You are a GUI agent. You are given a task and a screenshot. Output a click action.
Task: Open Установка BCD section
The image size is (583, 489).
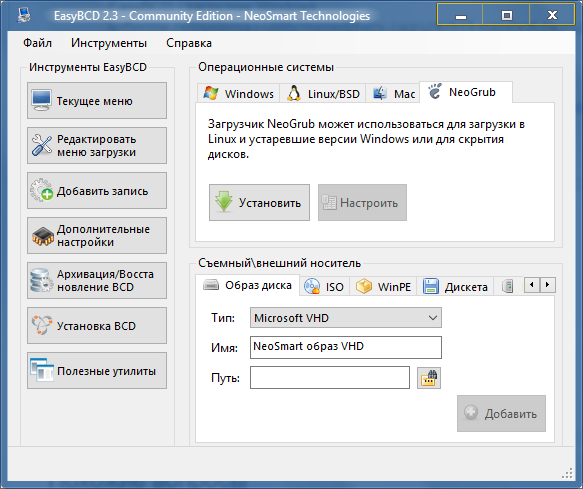click(x=97, y=326)
